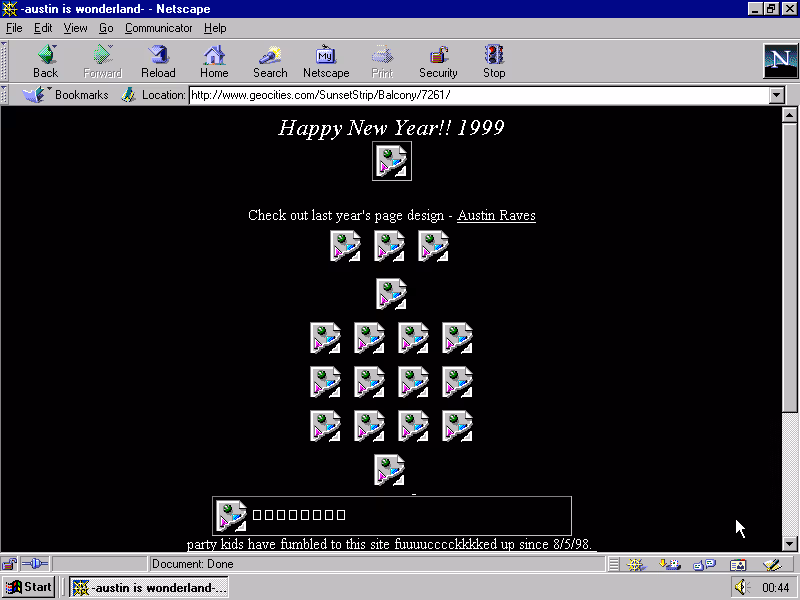
Task: Click the security padlock in status bar
Action: 9,564
